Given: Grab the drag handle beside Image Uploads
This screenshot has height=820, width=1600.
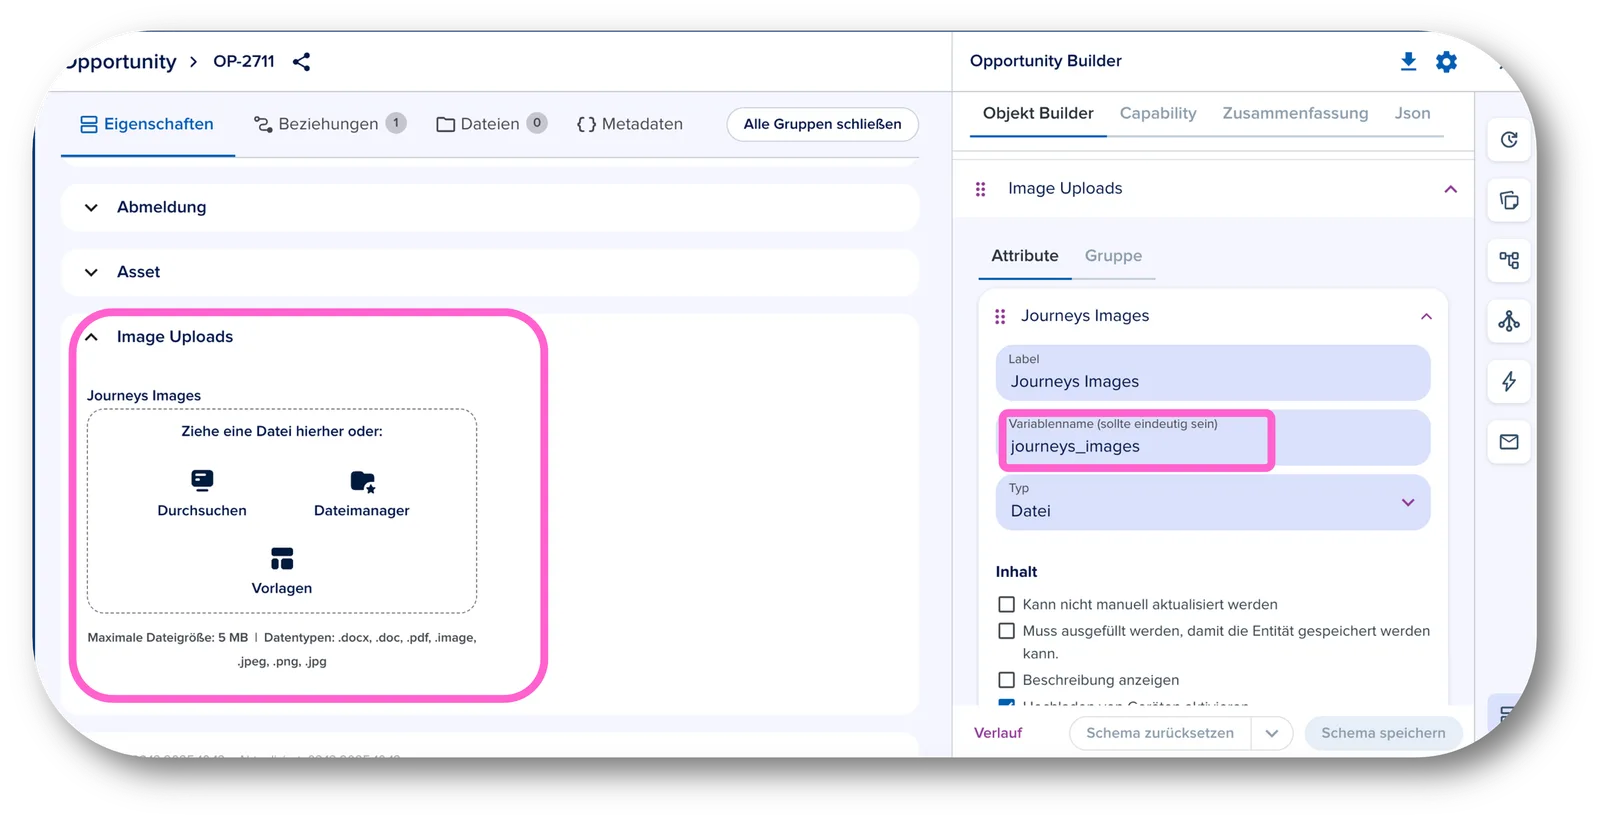Looking at the screenshot, I should click(x=981, y=189).
